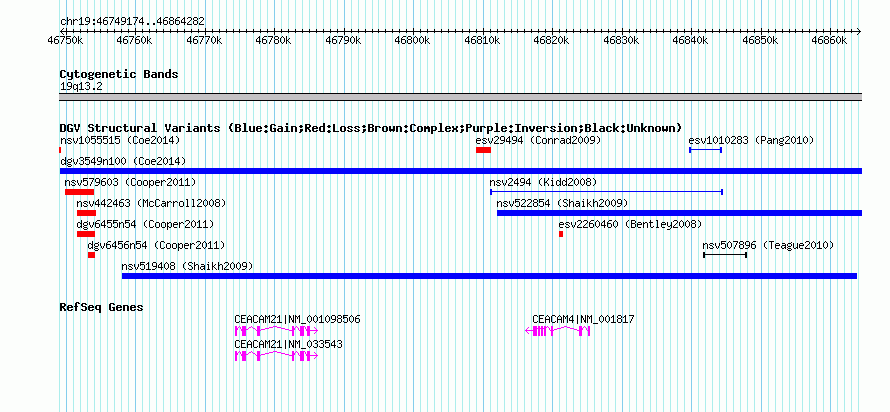The image size is (890, 412).
Task: Select the red dgv6455n54 loss bar
Action: pyautogui.click(x=86, y=234)
